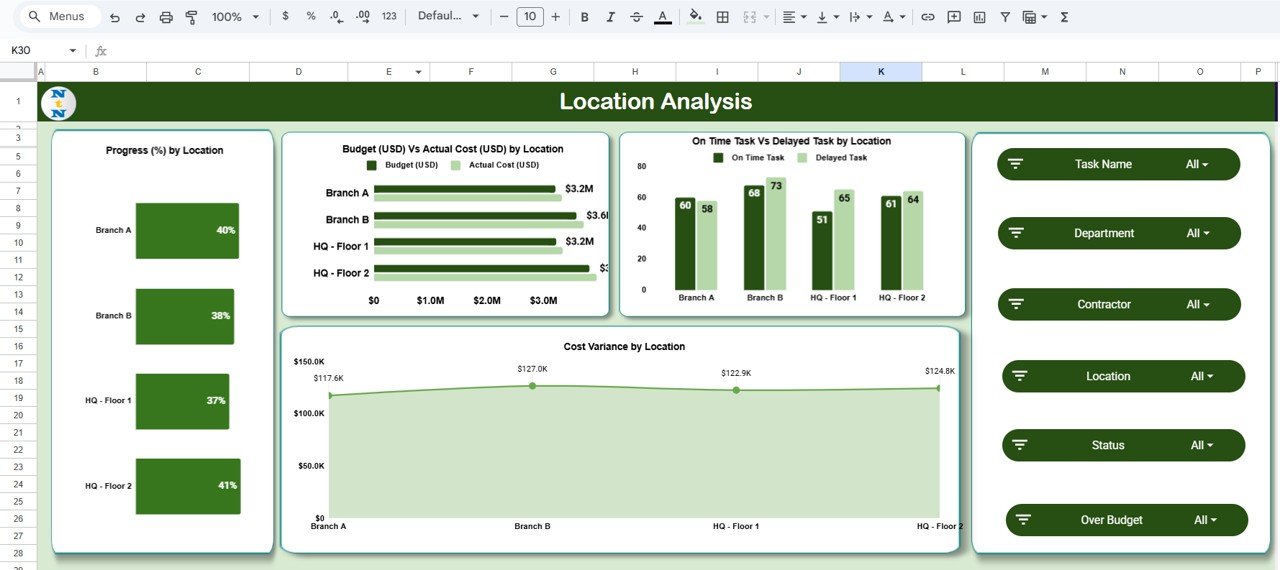Open the Functions sigma icon
Image resolution: width=1280 pixels, height=570 pixels.
pos(1064,17)
